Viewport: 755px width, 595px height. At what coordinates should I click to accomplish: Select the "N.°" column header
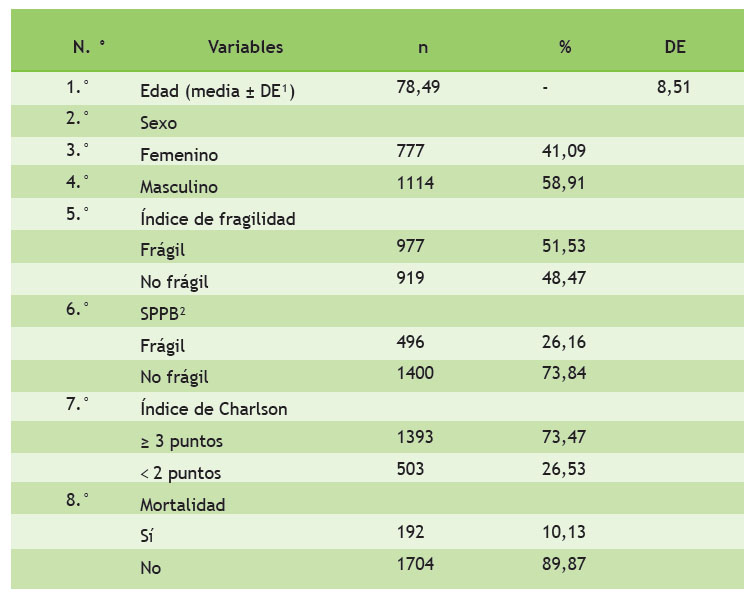tap(89, 47)
